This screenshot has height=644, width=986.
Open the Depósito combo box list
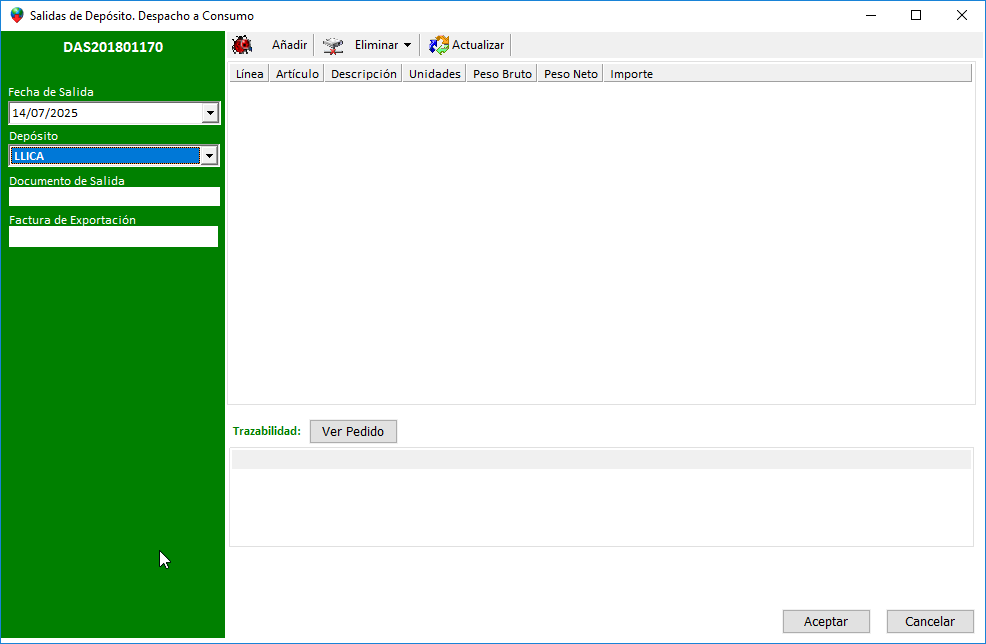(209, 156)
